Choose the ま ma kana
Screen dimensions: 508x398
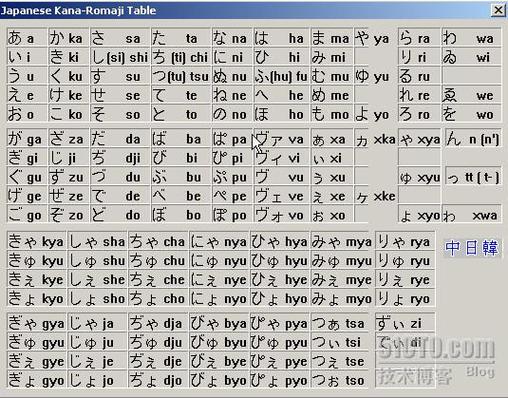331,38
